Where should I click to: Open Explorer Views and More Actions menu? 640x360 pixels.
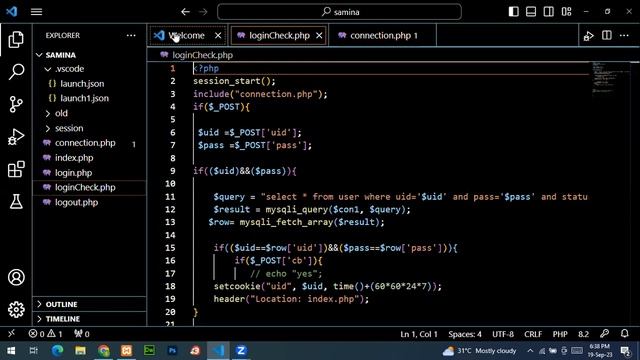point(131,36)
